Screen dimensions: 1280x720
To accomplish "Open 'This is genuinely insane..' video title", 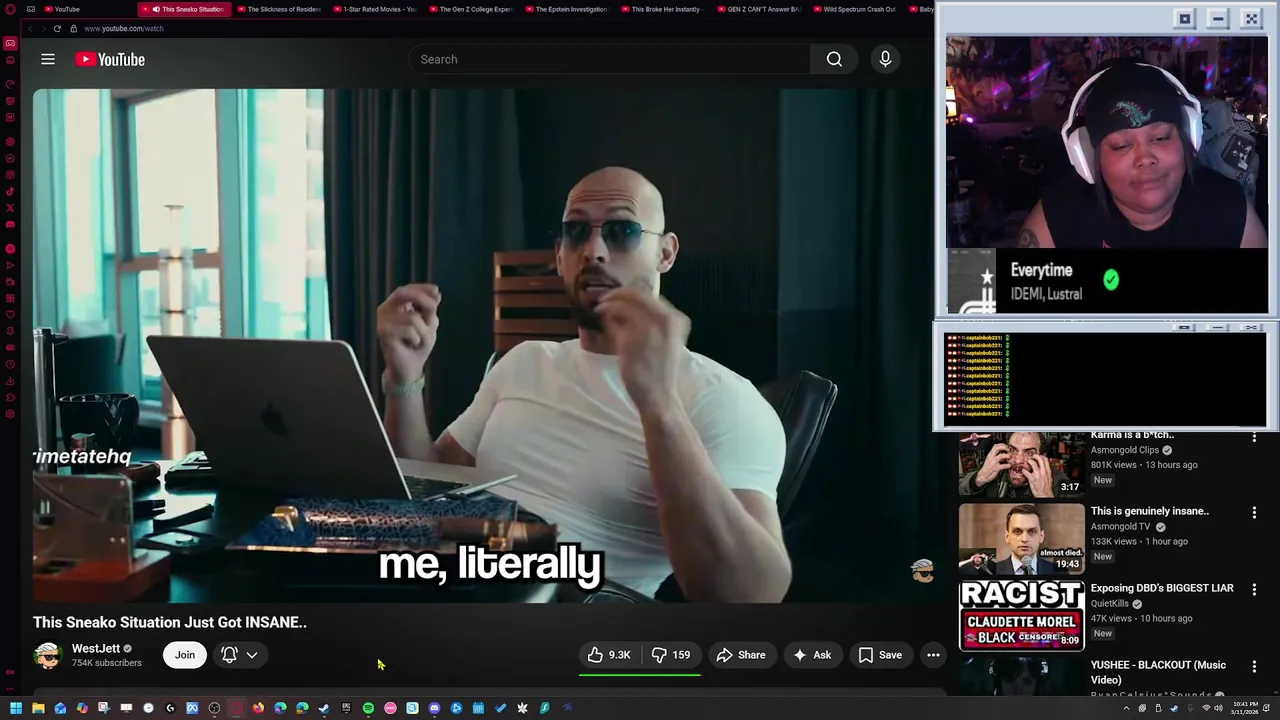I will point(1150,511).
